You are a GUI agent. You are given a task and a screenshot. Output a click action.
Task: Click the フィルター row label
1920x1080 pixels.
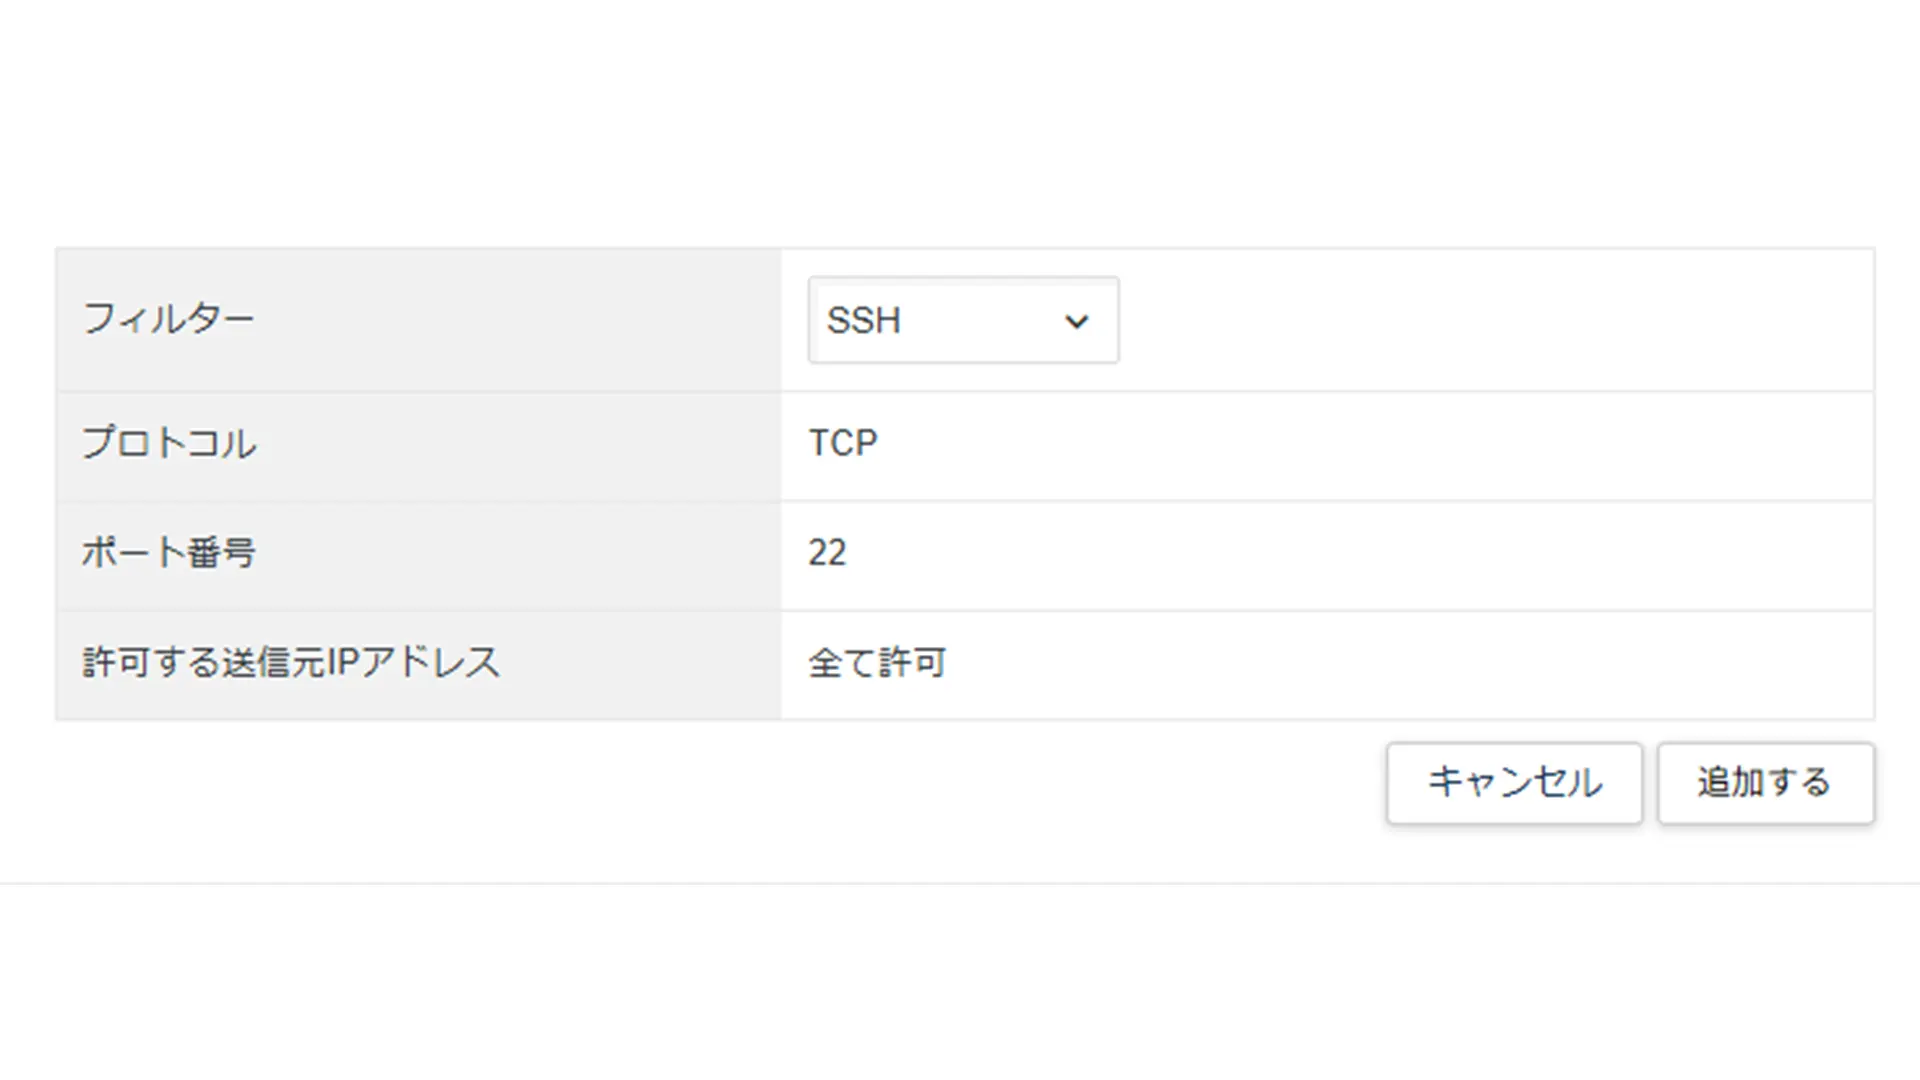click(x=168, y=320)
